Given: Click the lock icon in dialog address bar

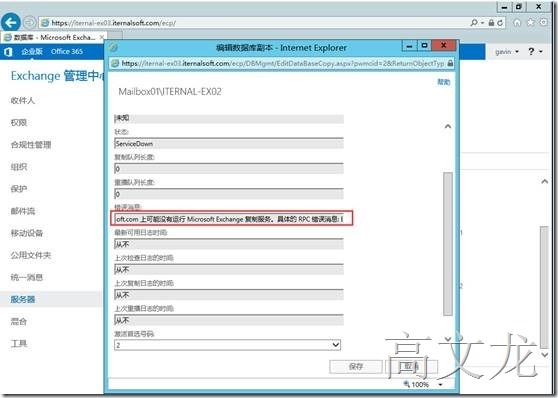Looking at the screenshot, I should coord(450,63).
